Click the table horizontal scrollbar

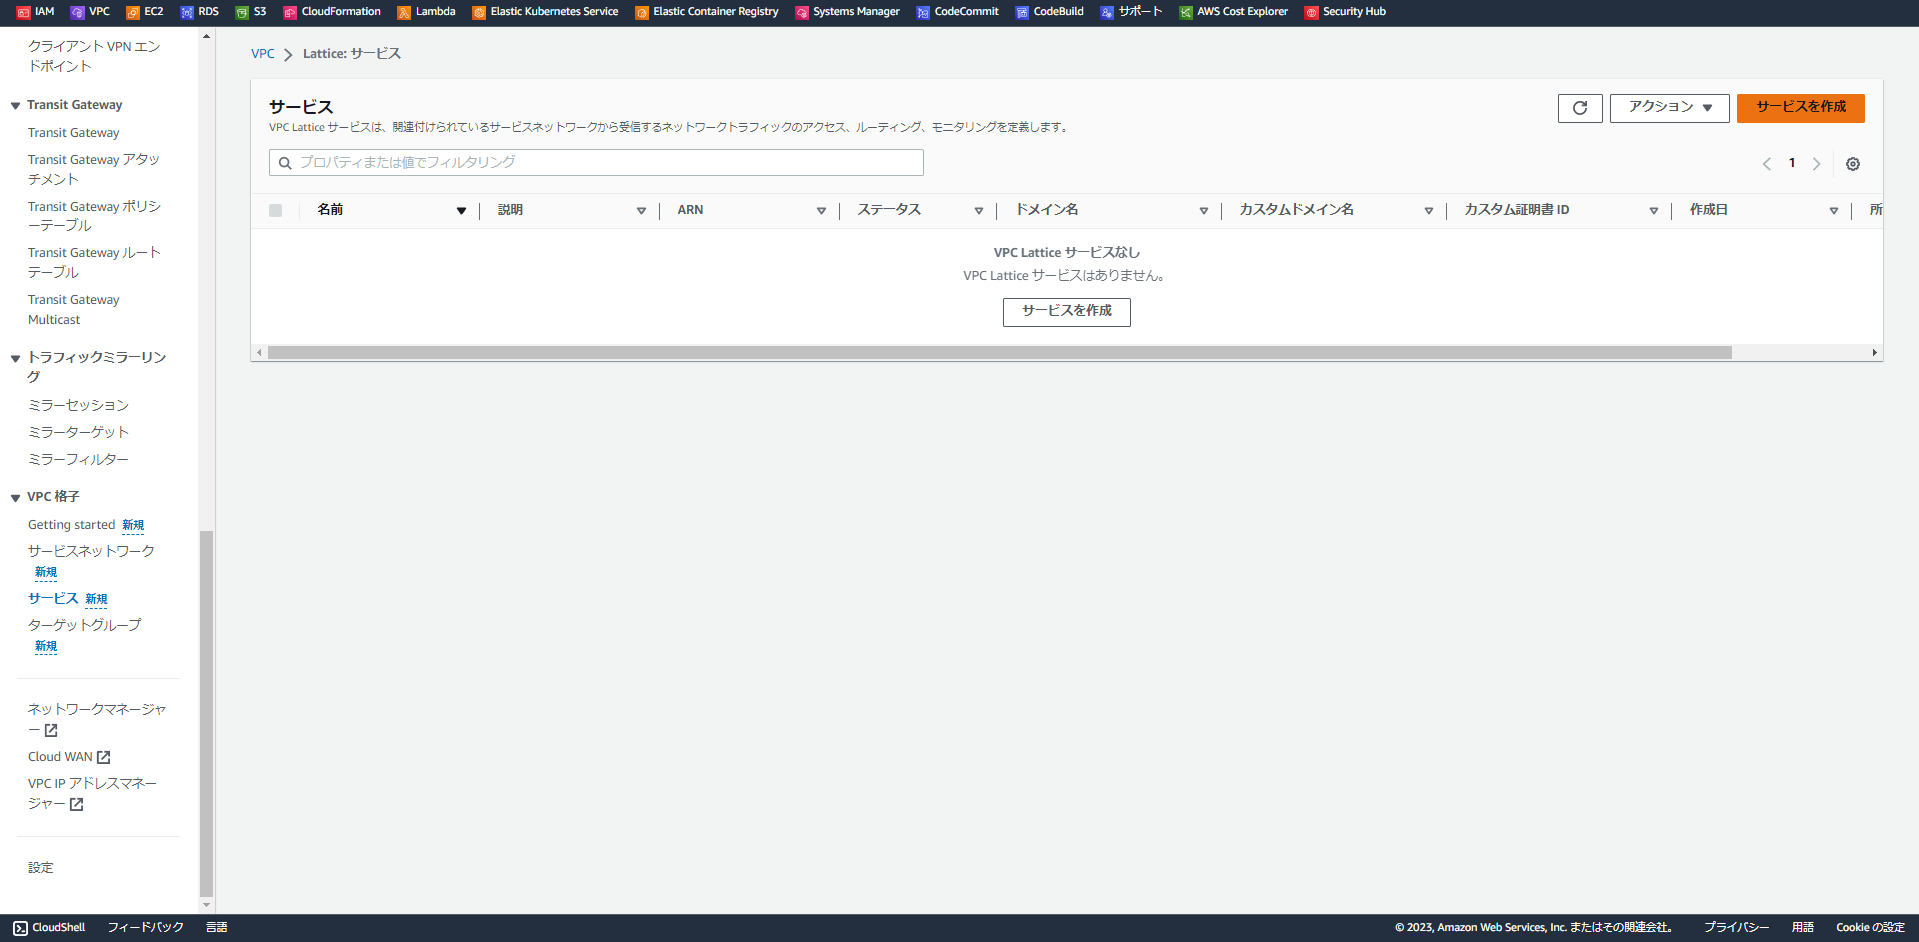coord(1000,353)
